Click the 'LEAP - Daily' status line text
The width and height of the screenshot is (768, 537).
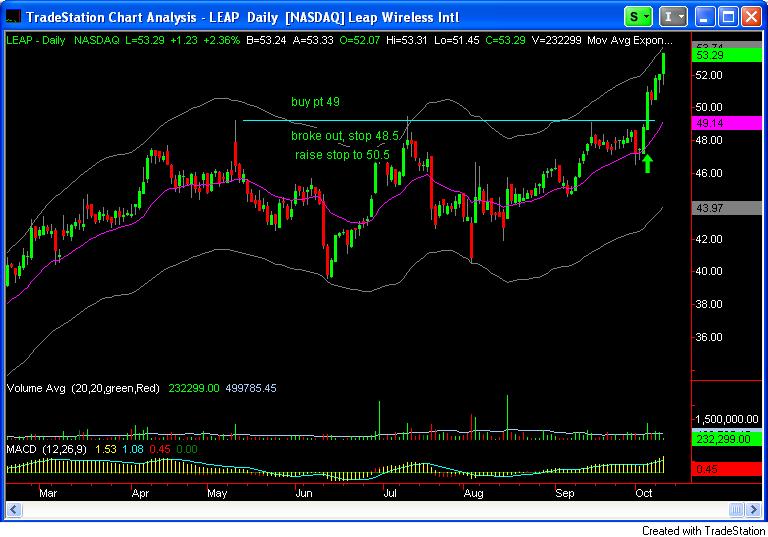(36, 40)
